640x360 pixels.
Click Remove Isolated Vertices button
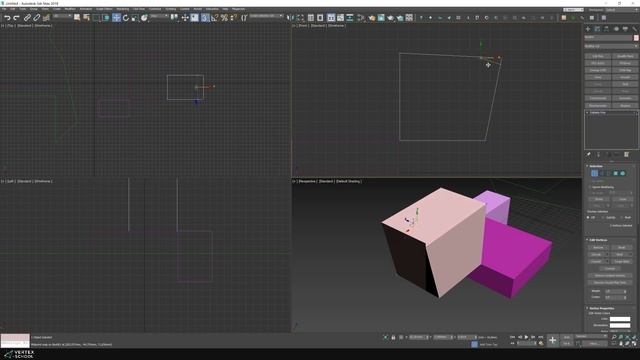[610, 276]
